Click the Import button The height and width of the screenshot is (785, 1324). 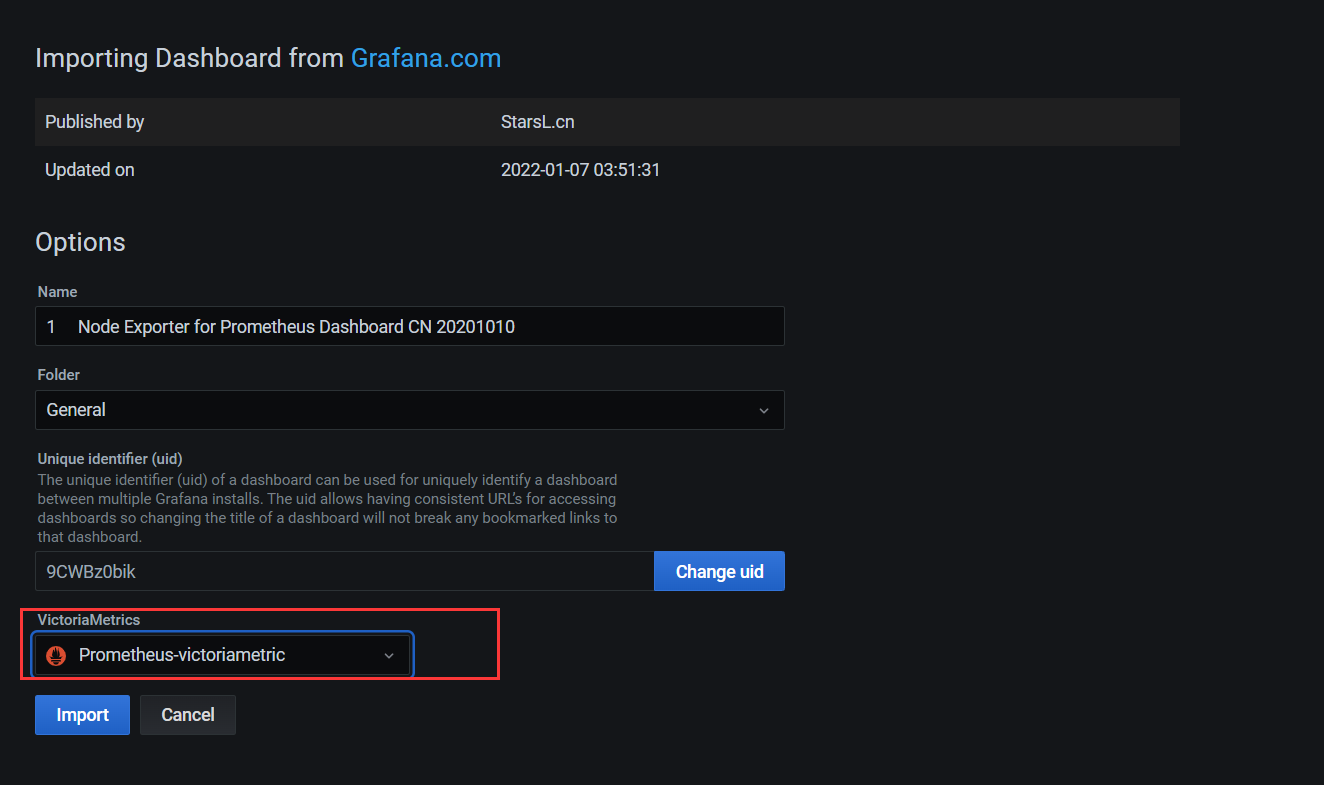82,715
